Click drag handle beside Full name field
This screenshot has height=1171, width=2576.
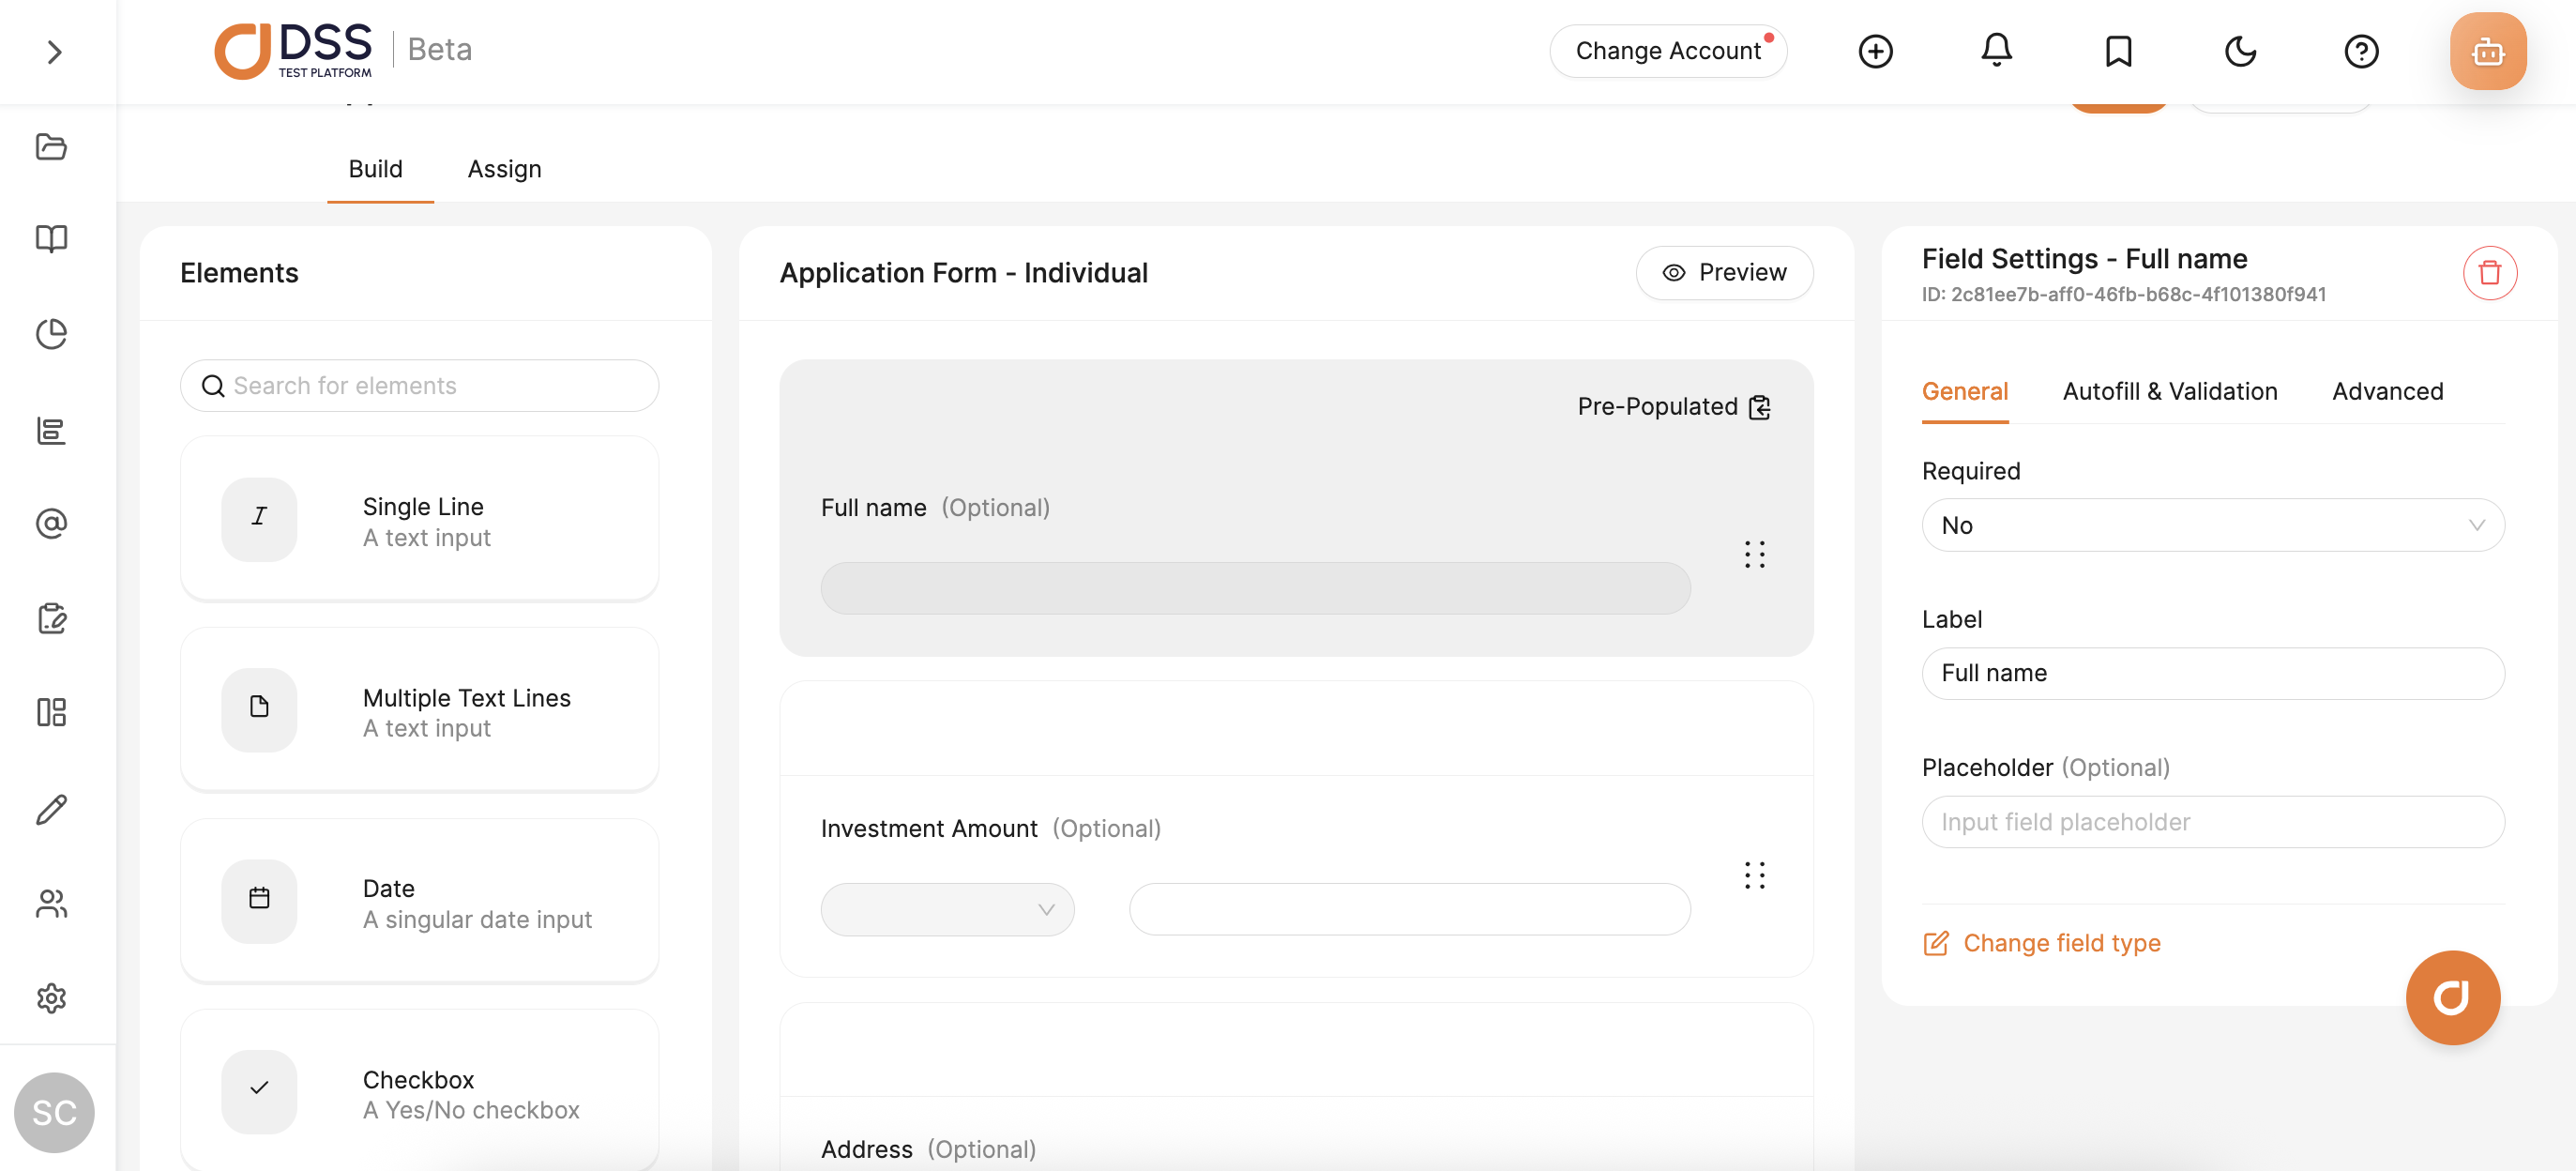click(x=1754, y=554)
